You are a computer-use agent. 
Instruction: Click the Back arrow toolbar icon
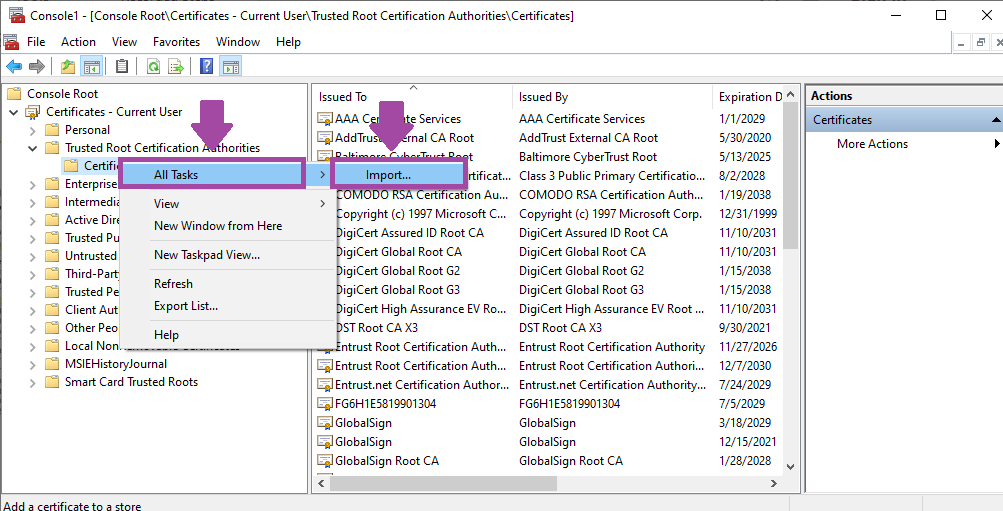pos(14,67)
